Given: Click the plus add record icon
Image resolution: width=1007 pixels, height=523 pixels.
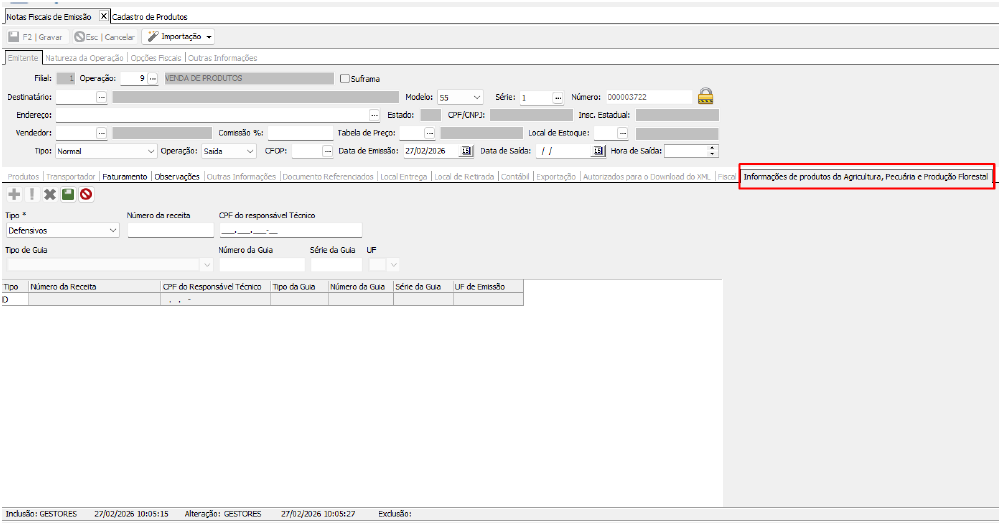Looking at the screenshot, I should coord(13,194).
